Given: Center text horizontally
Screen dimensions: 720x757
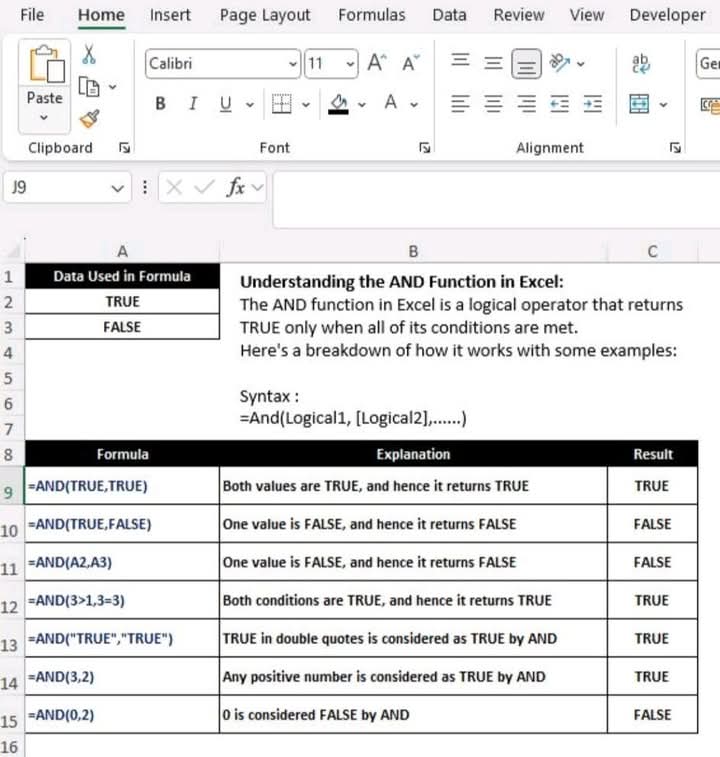Looking at the screenshot, I should coord(493,104).
